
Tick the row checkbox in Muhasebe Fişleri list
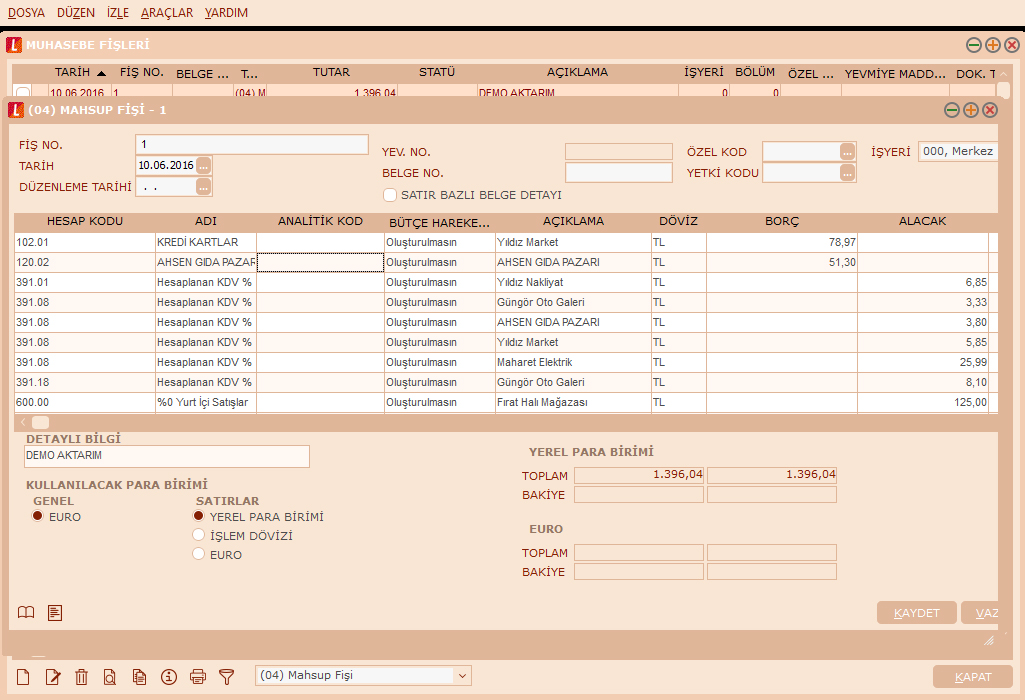click(x=23, y=92)
